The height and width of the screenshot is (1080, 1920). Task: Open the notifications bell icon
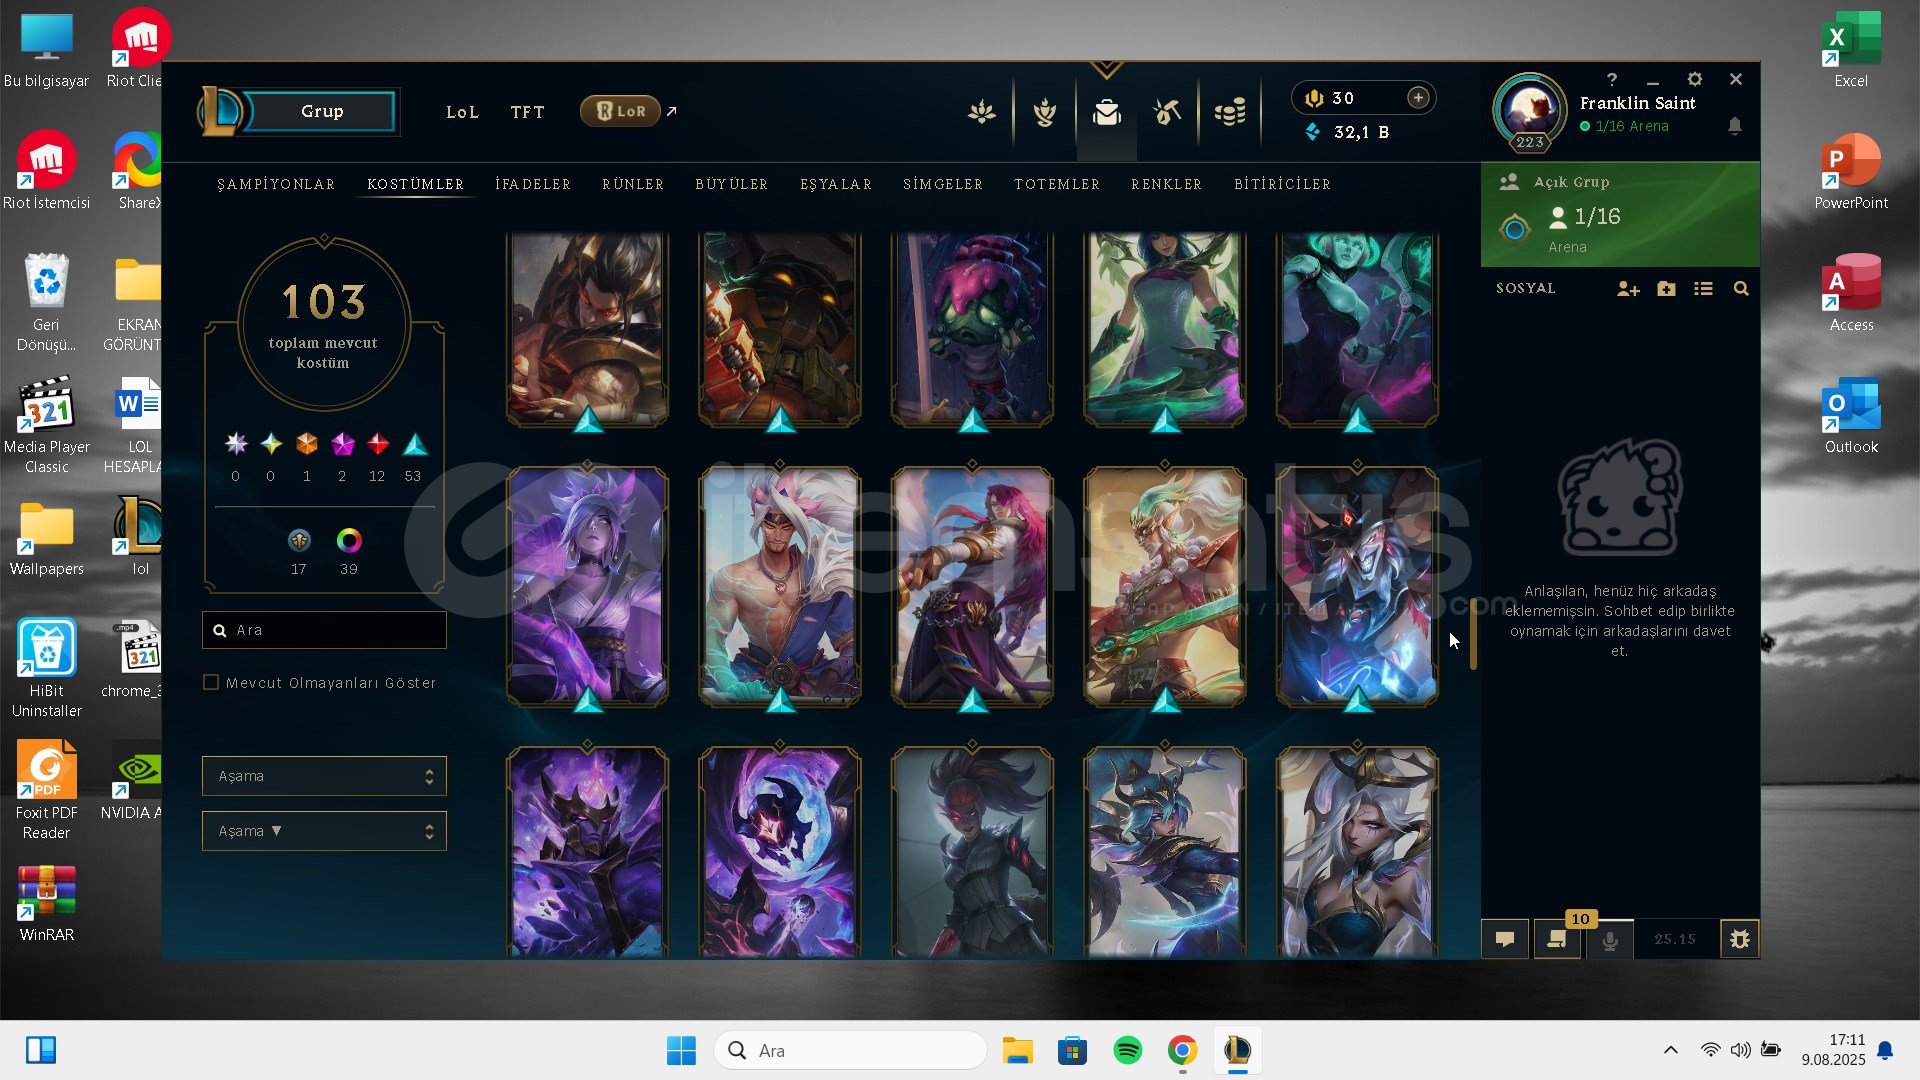coord(1735,126)
